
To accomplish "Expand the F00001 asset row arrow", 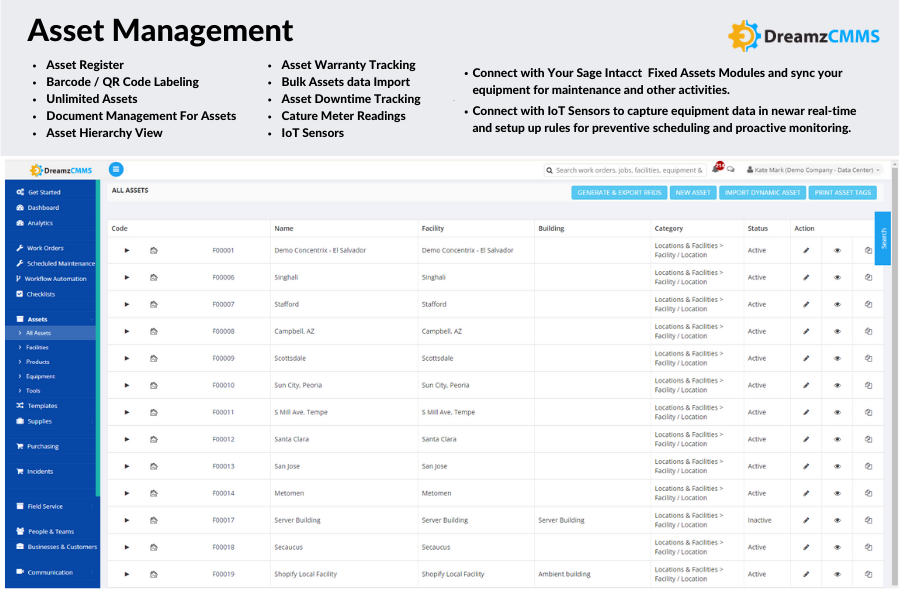I will click(x=127, y=250).
